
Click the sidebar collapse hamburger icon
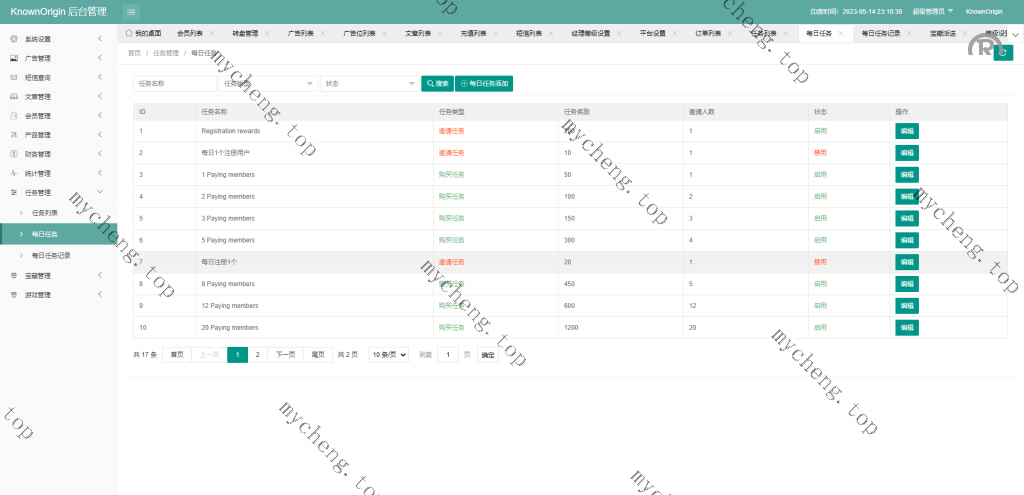(x=132, y=11)
